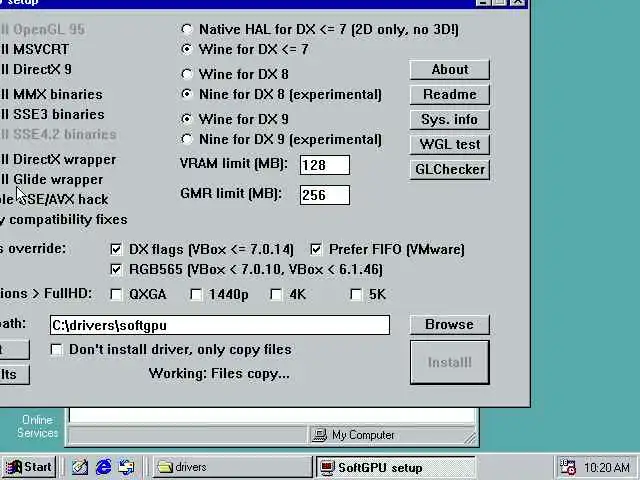The width and height of the screenshot is (640, 480).
Task: Click the DirectX 9 install option label
Action: click(42, 69)
